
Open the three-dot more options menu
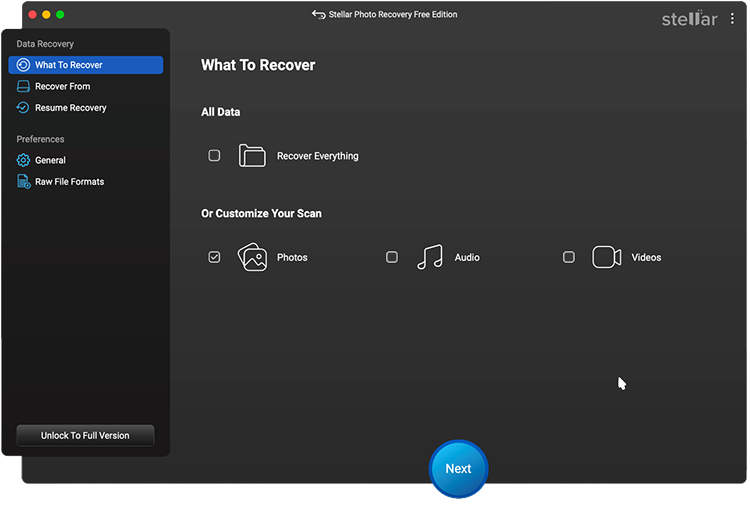[732, 19]
